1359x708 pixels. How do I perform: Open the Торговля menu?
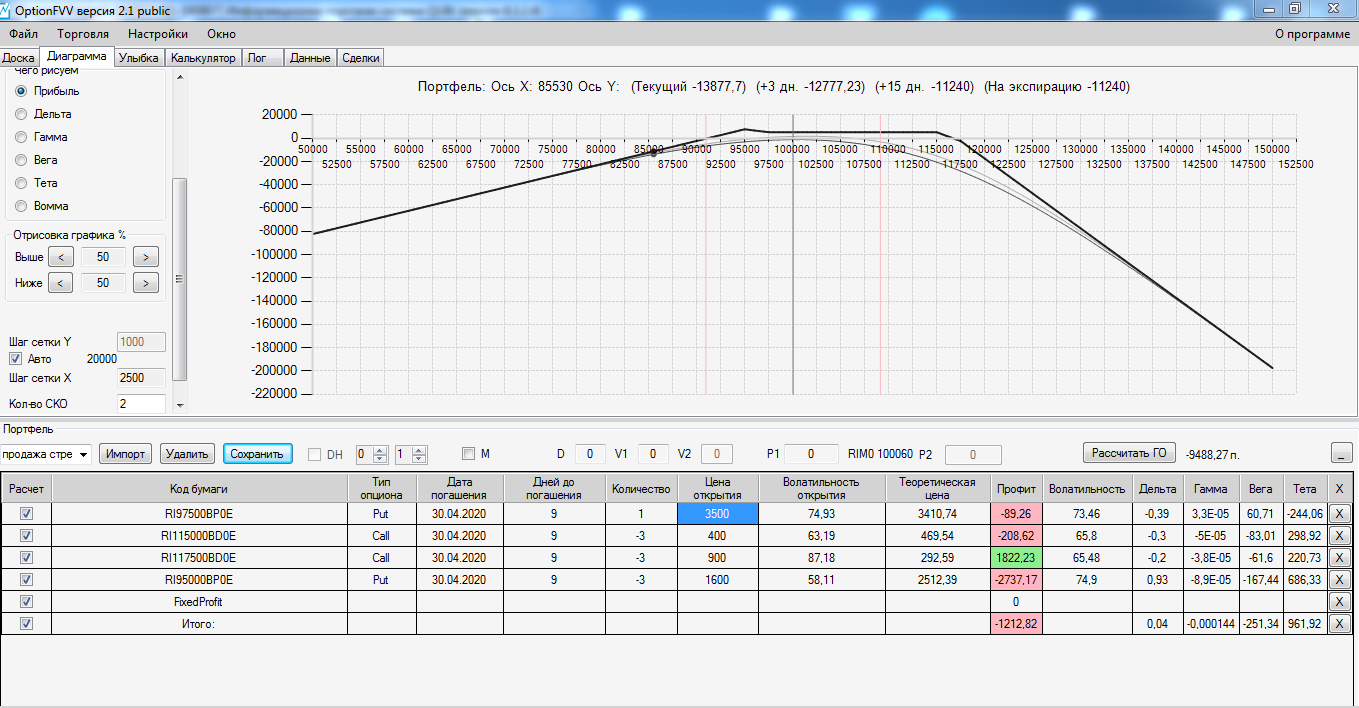(x=83, y=34)
